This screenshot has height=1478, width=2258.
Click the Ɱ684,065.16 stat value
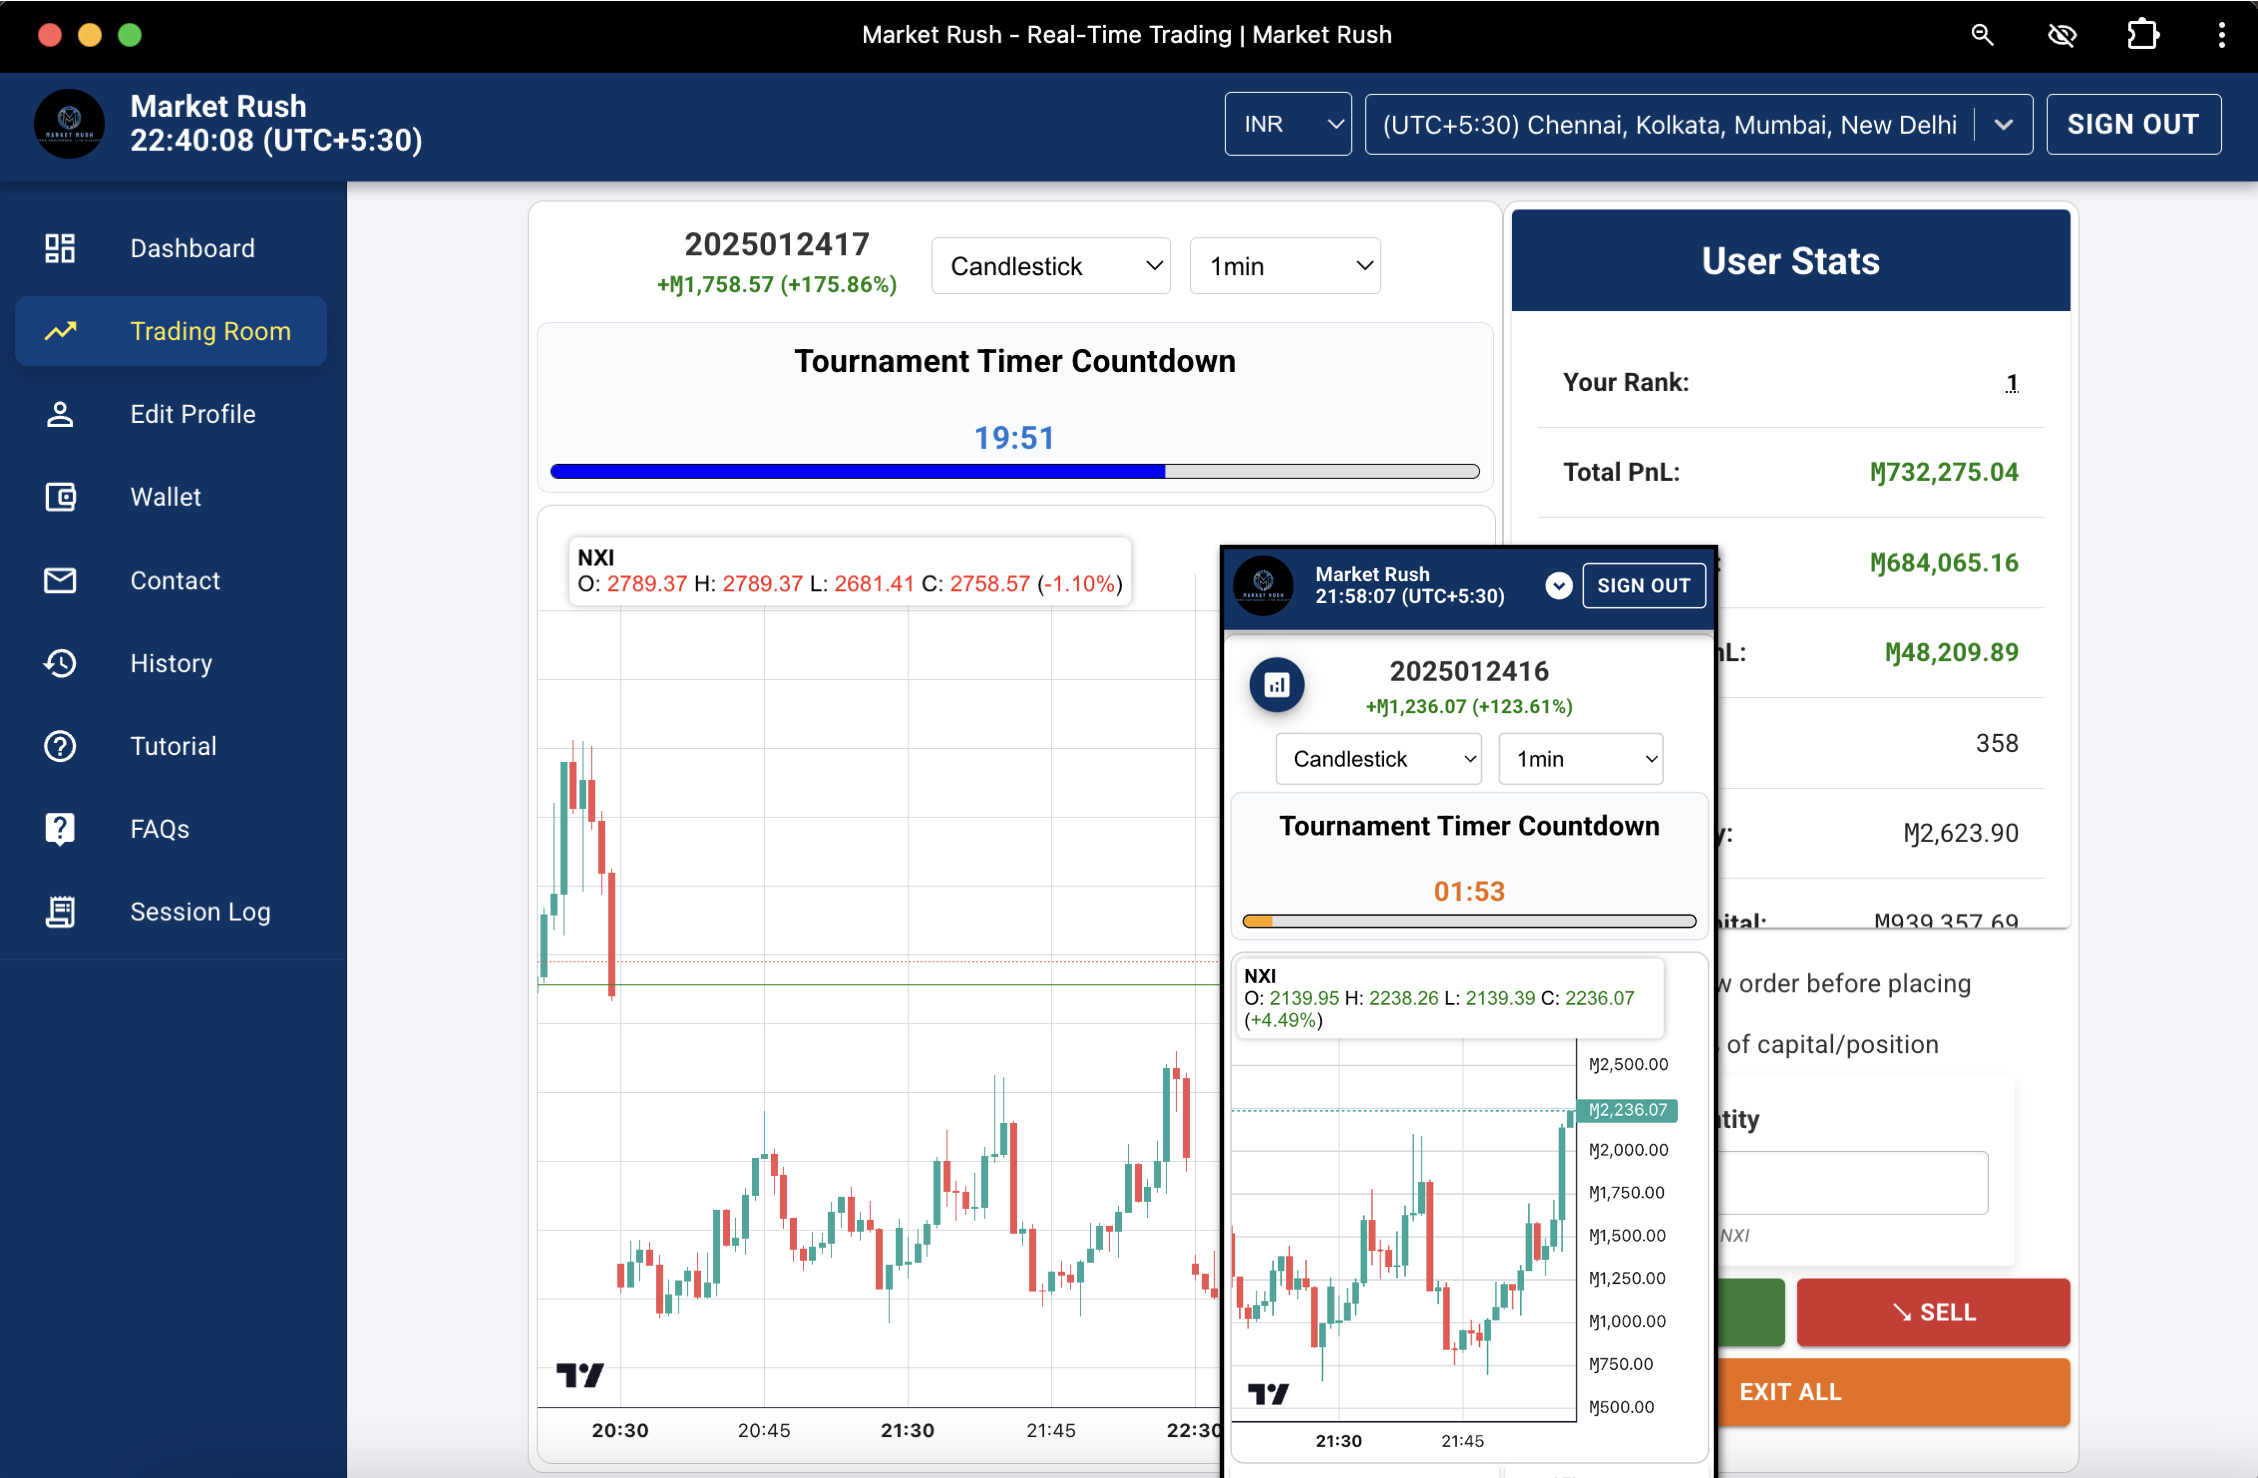coord(1944,563)
